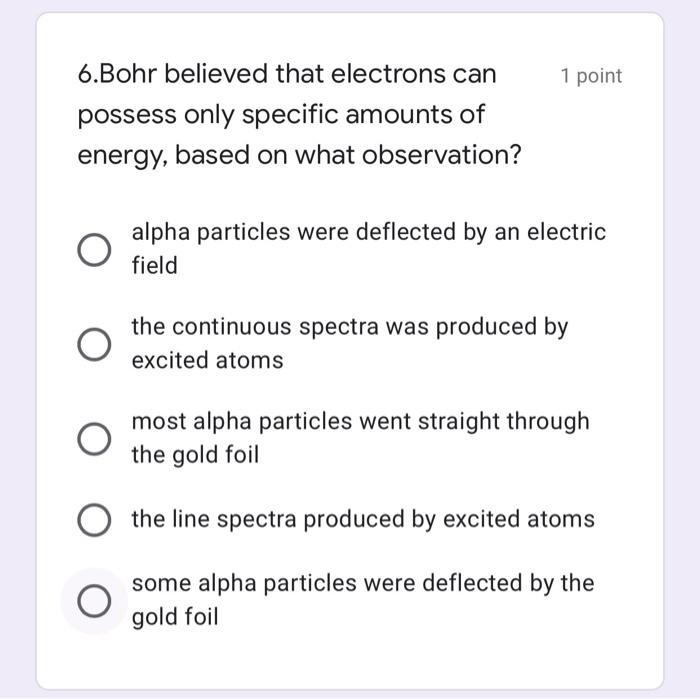
Task: Click 'the gold foil' below 'most alpha particles'
Action: 195,456
